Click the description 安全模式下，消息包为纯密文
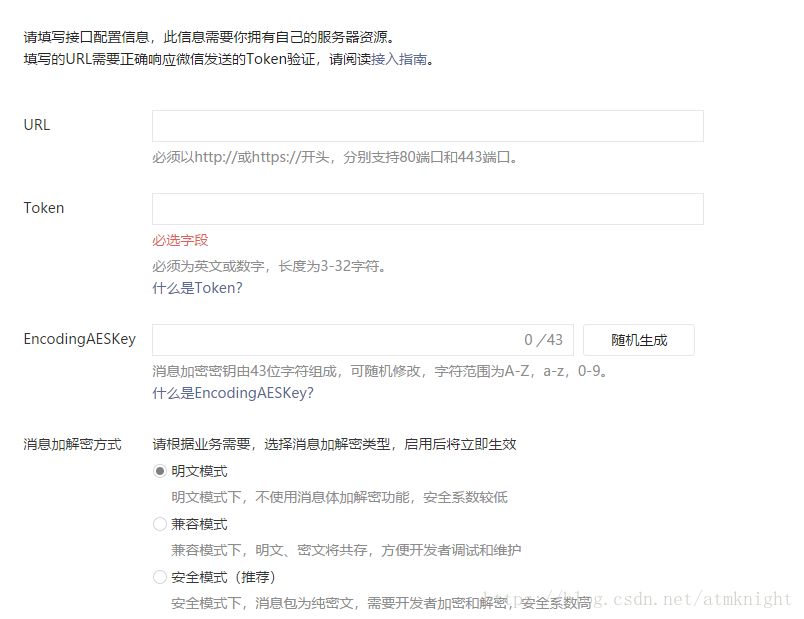The height and width of the screenshot is (619, 804). (x=262, y=603)
